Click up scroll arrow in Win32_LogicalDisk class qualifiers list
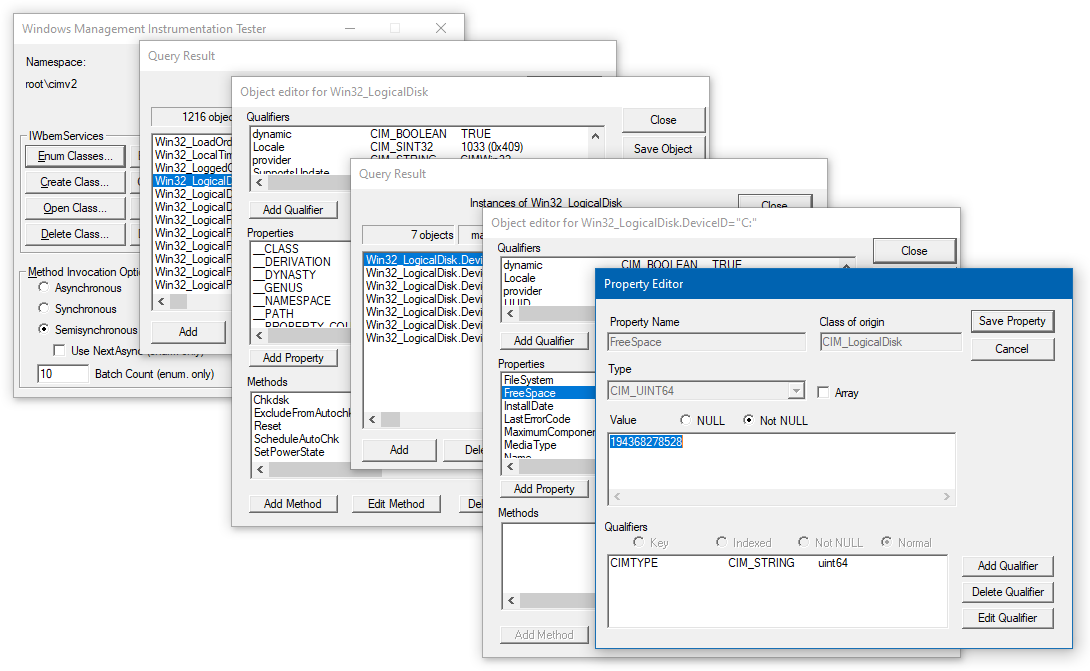This screenshot has width=1090, height=671. pos(595,136)
